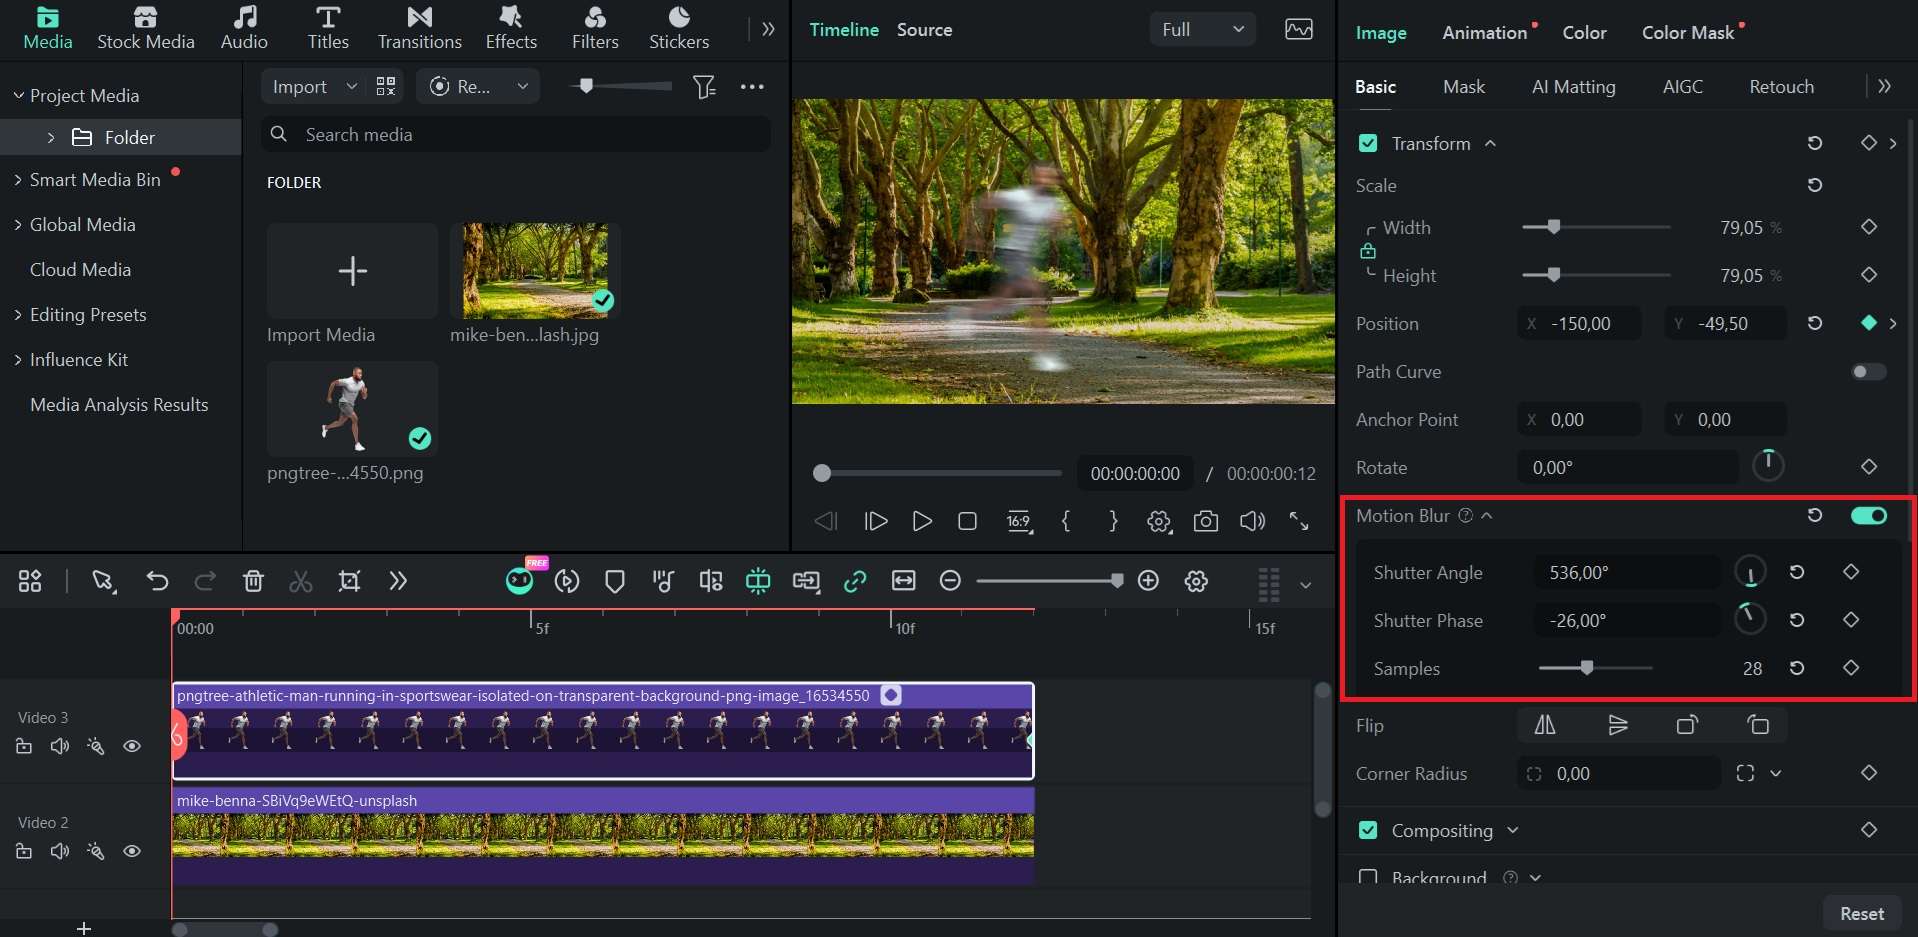Toggle the Motion Blur switch
The image size is (1918, 937).
(1869, 516)
